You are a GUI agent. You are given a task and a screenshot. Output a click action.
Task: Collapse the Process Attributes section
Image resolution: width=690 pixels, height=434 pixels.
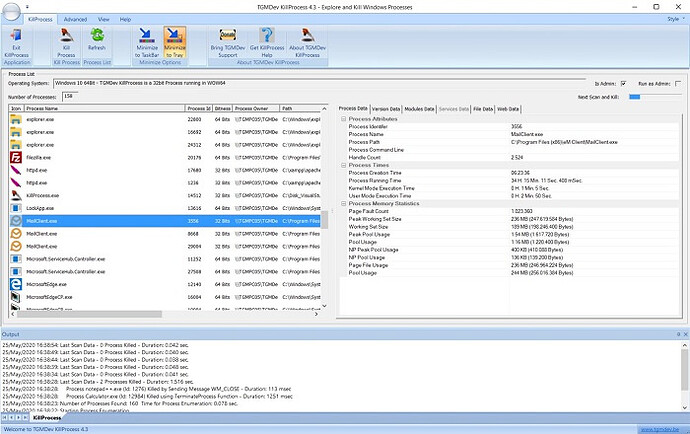coord(344,119)
